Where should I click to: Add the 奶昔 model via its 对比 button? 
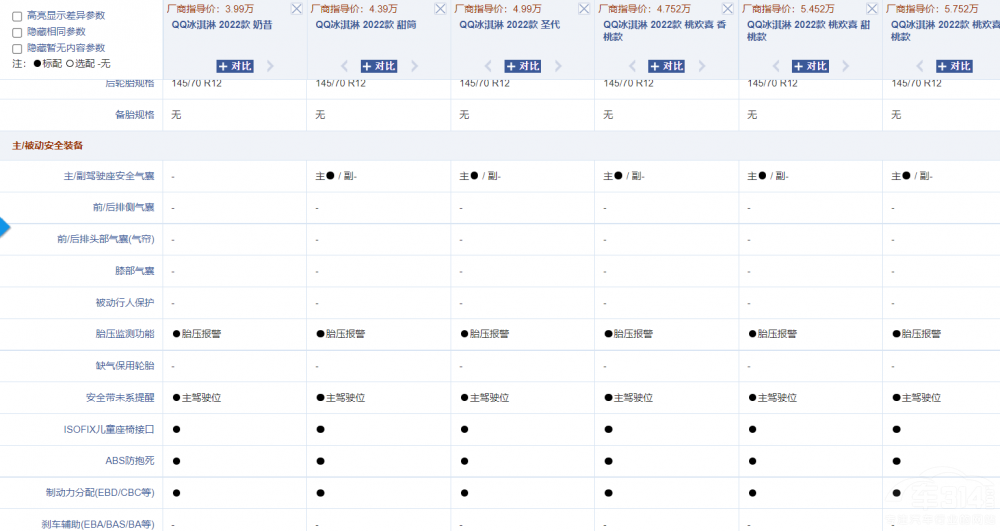(235, 66)
